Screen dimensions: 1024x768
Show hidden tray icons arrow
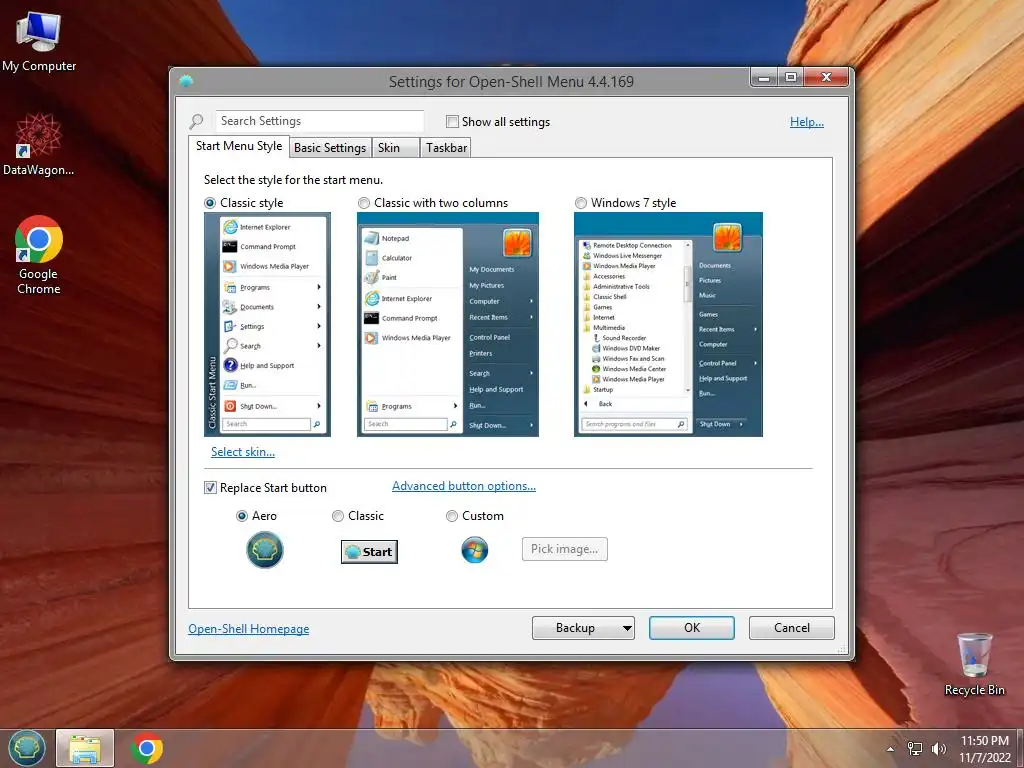click(890, 749)
